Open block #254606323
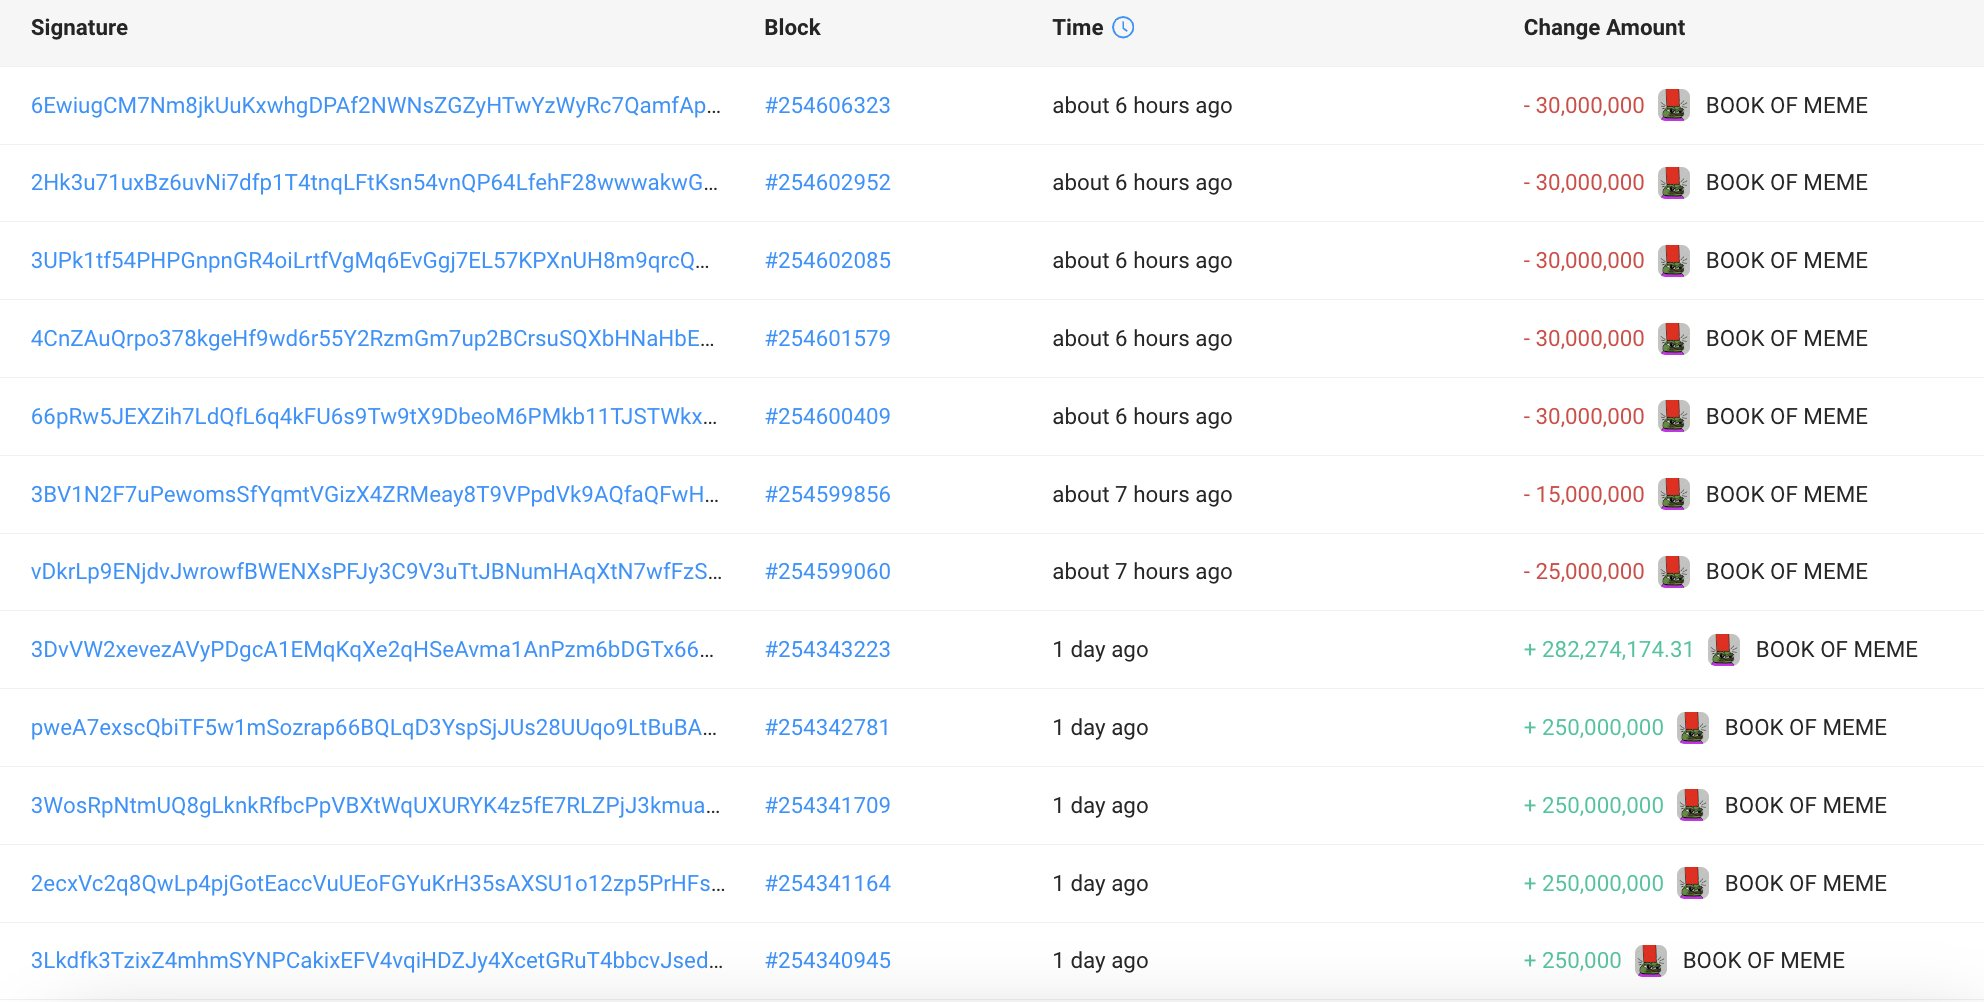Image resolution: width=1984 pixels, height=1002 pixels. [x=828, y=106]
